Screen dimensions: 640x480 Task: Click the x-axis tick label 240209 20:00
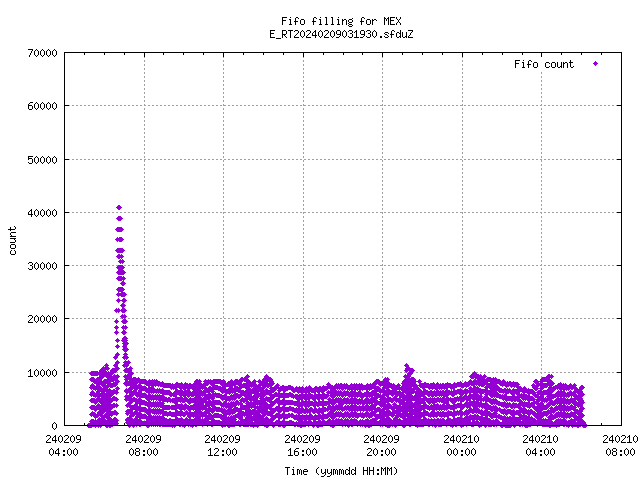pyautogui.click(x=382, y=446)
